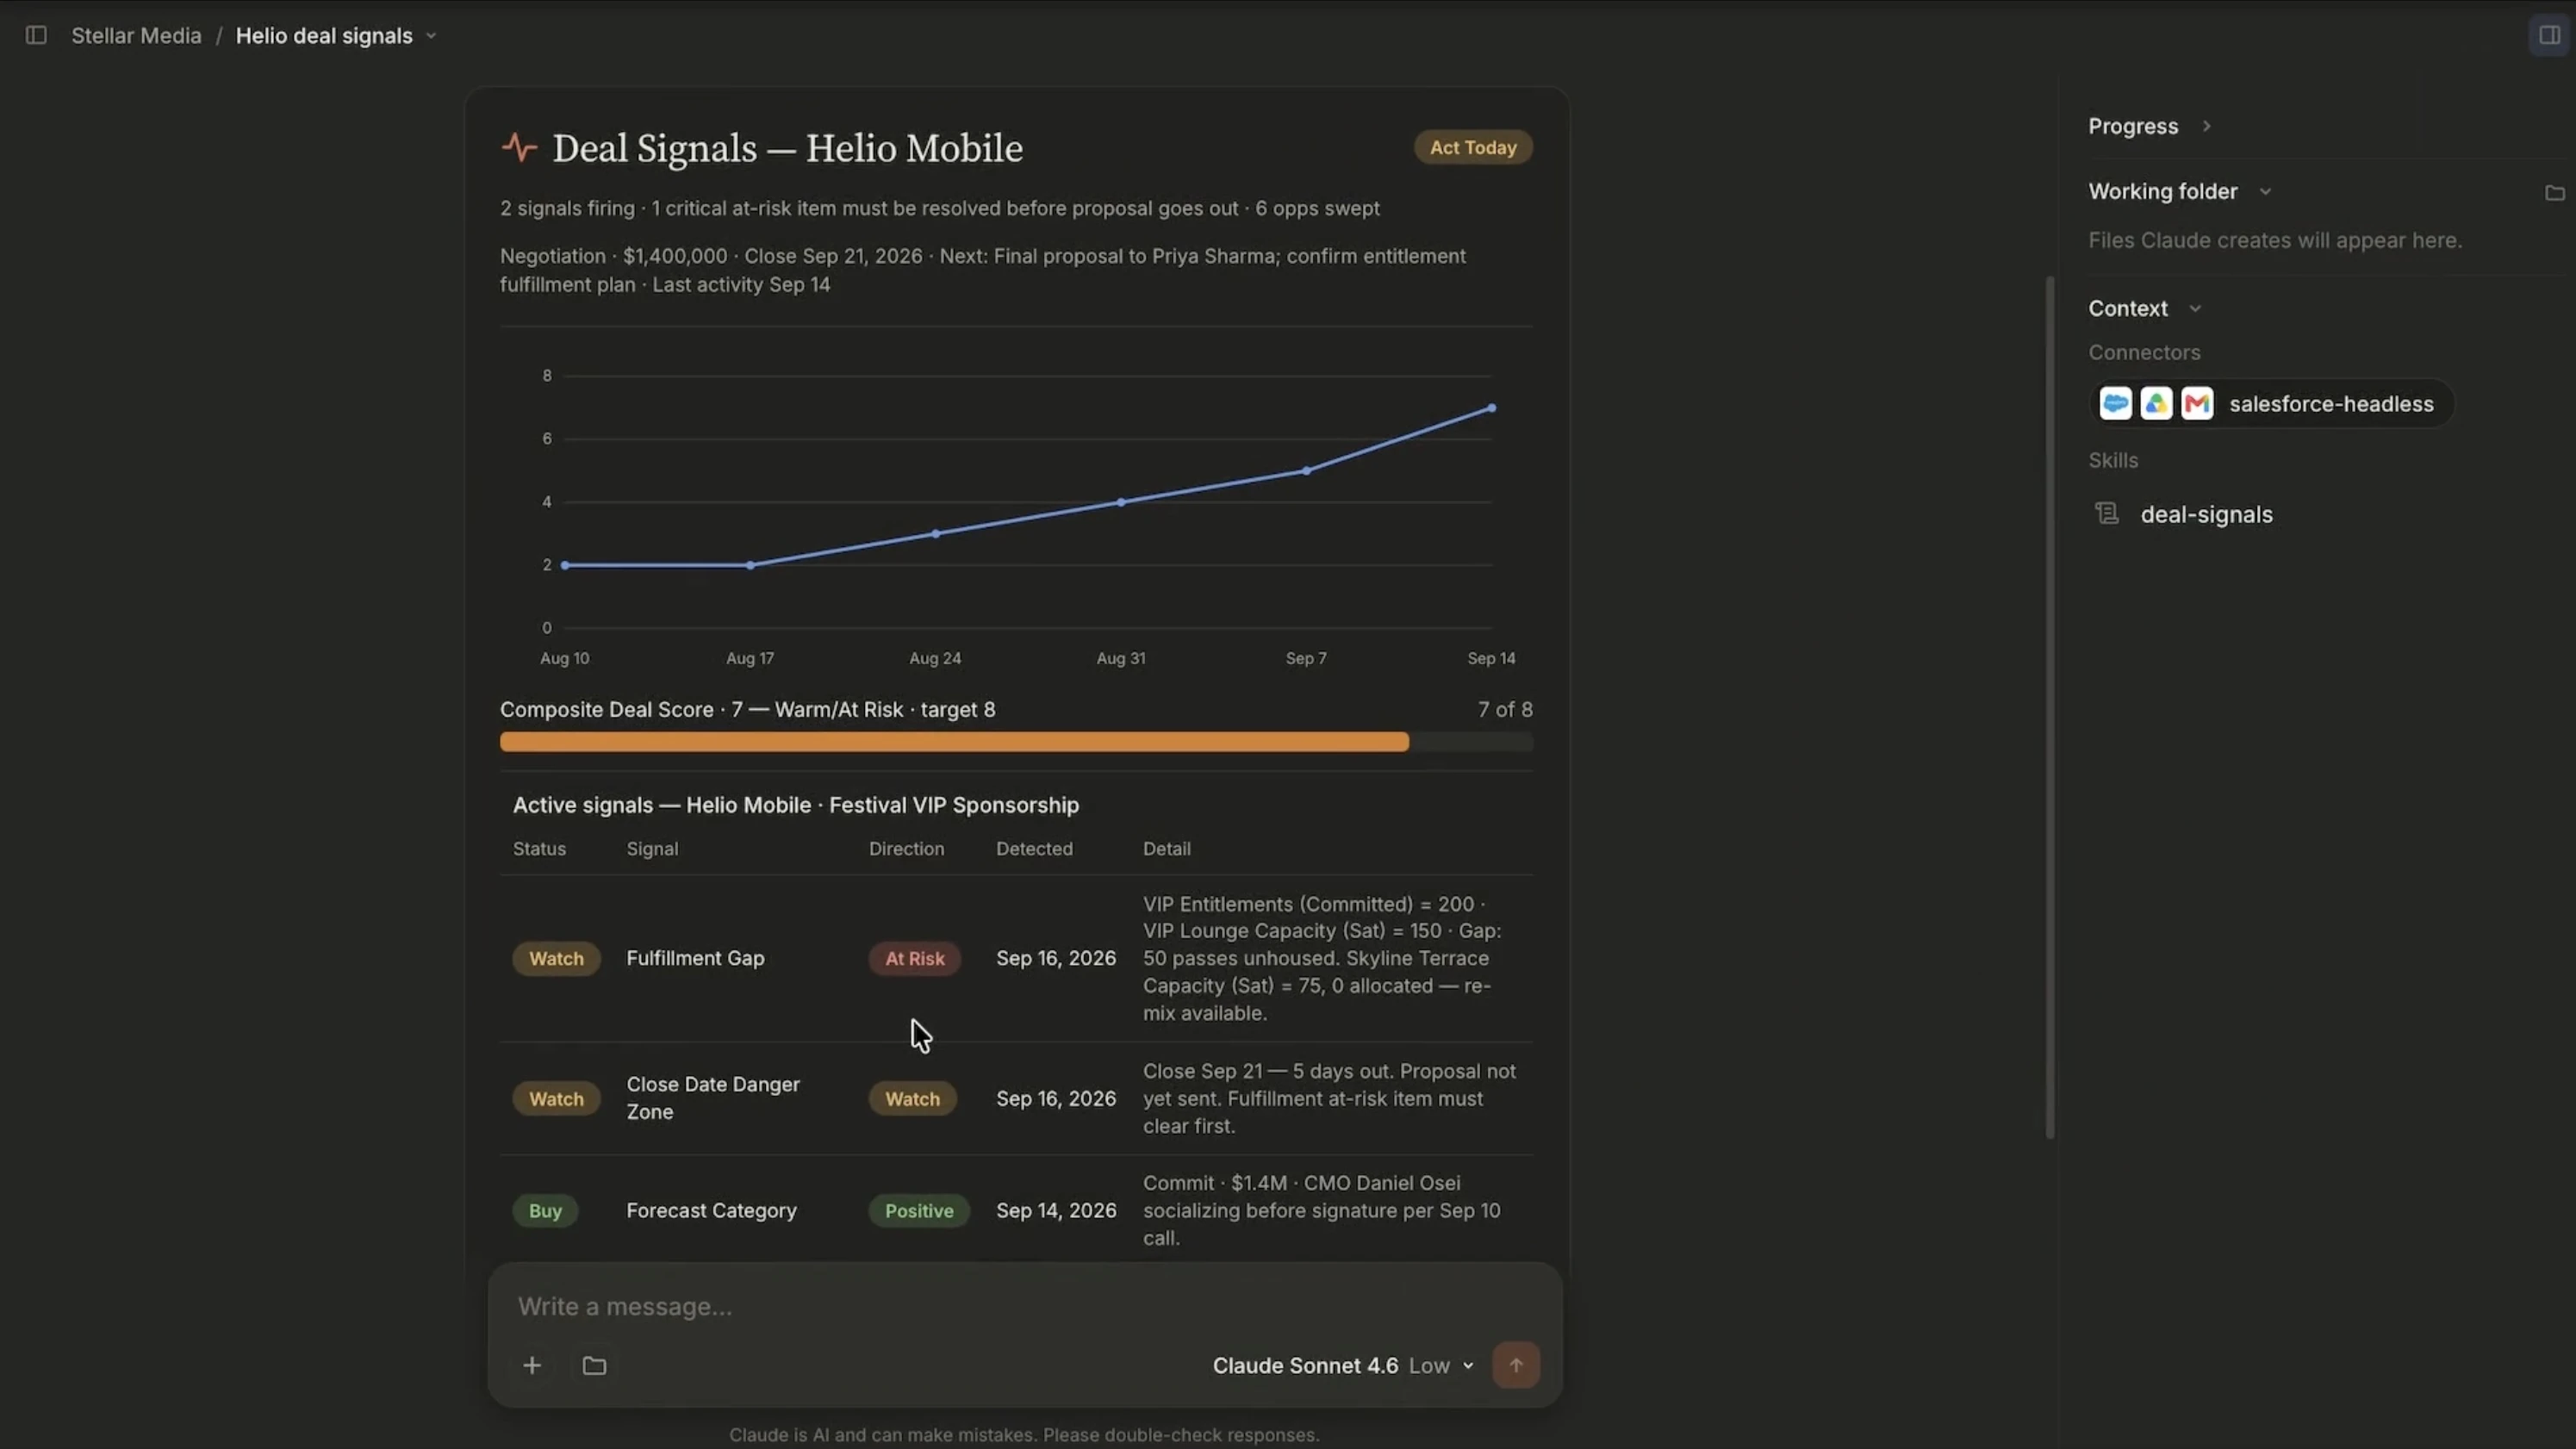Click the Sep 14, 2026 detected date

(1056, 1211)
